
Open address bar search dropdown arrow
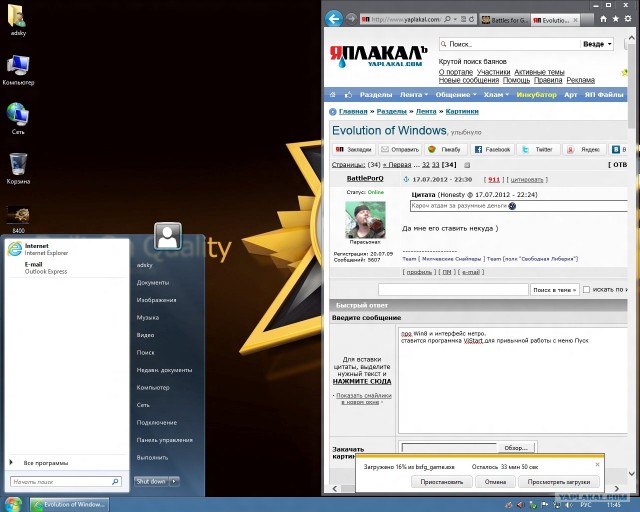pos(456,19)
